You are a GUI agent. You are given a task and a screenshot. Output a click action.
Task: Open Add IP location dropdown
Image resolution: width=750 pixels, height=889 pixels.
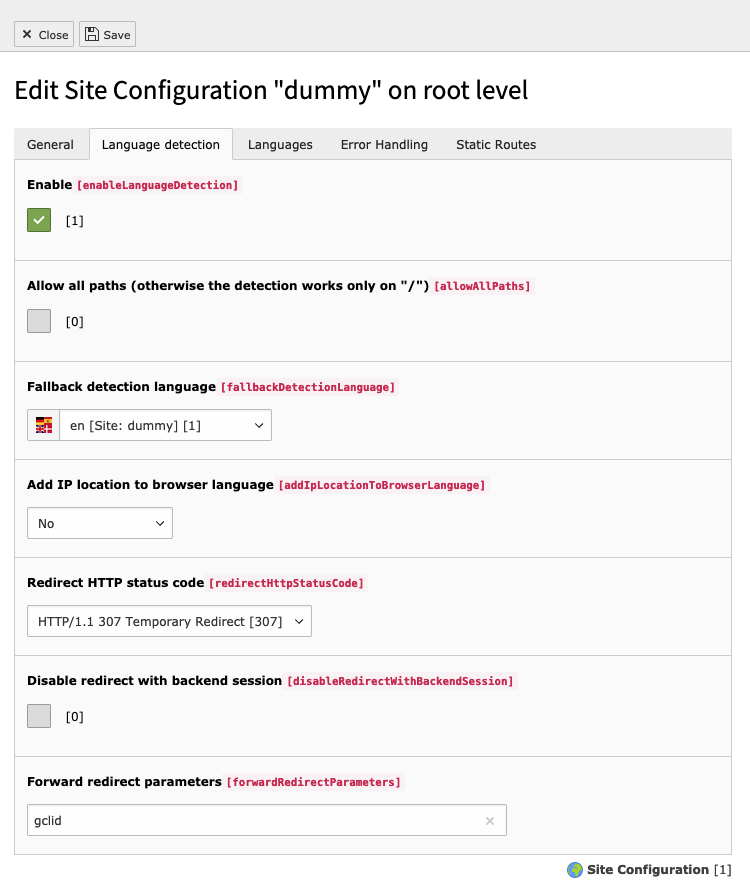tap(100, 523)
